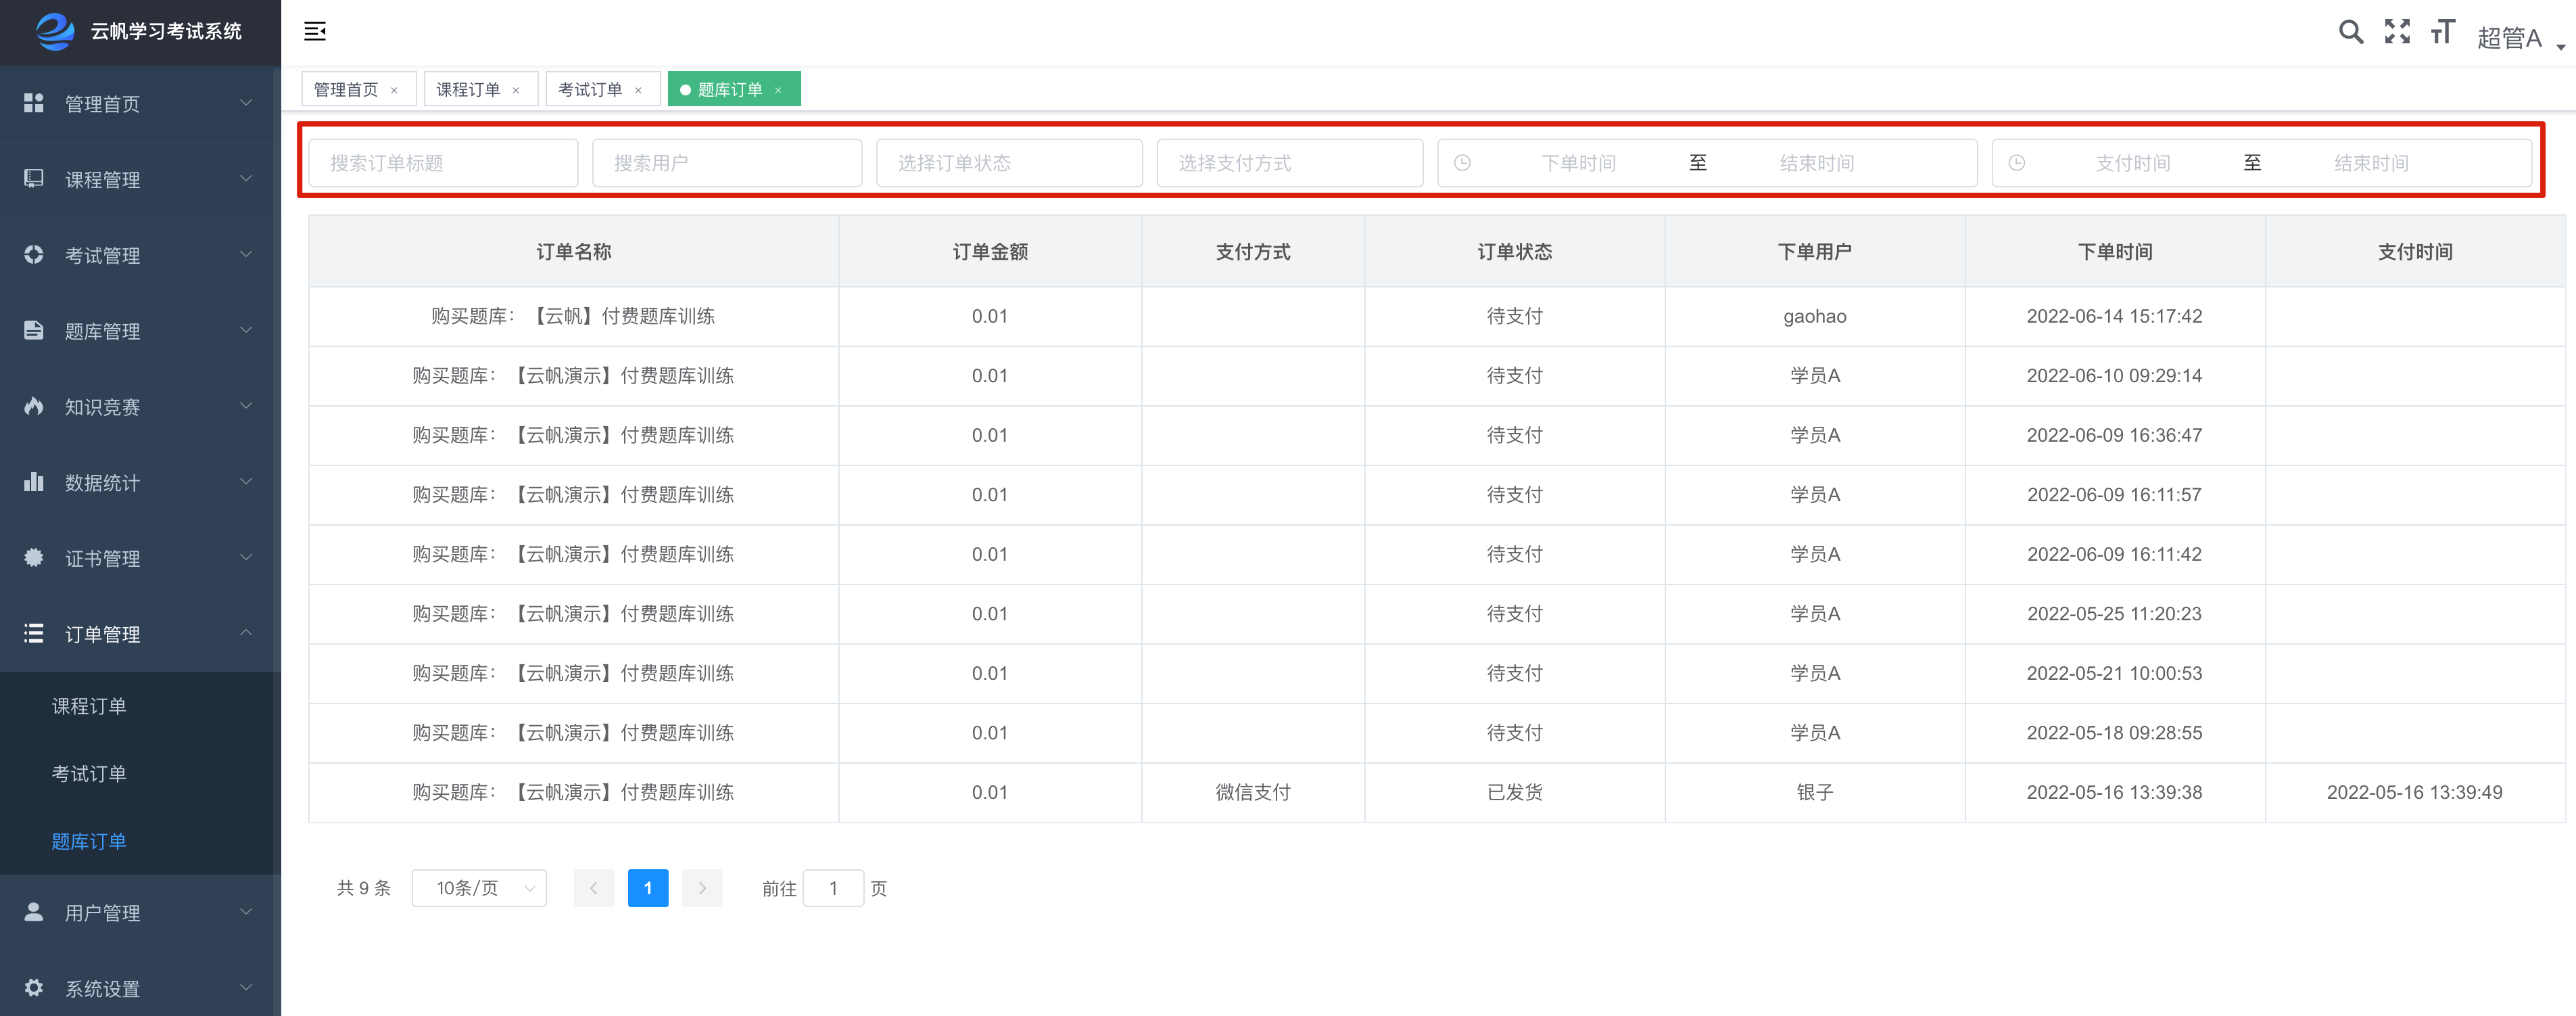Image resolution: width=2576 pixels, height=1016 pixels.
Task: Open the 选择订单状态 dropdown
Action: (1009, 163)
